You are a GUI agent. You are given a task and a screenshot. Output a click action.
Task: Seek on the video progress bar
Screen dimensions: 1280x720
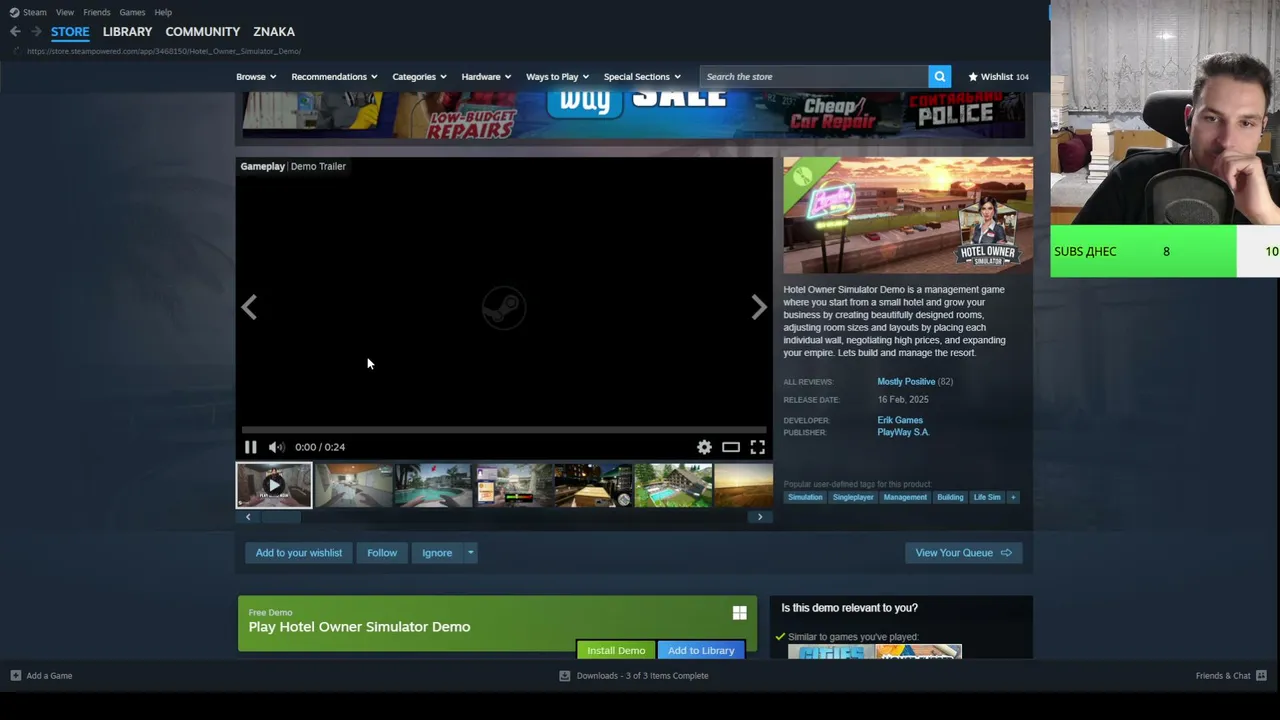504,430
